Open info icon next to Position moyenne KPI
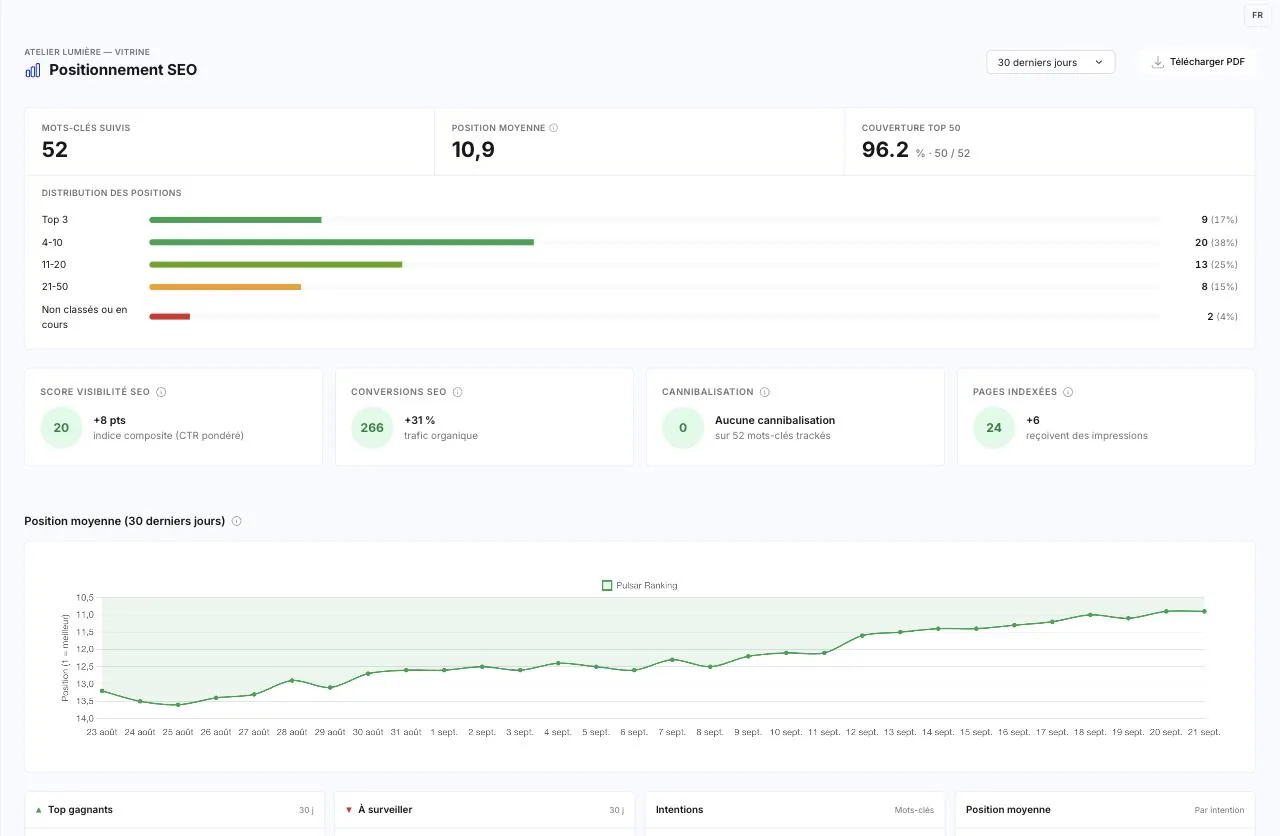 [554, 128]
